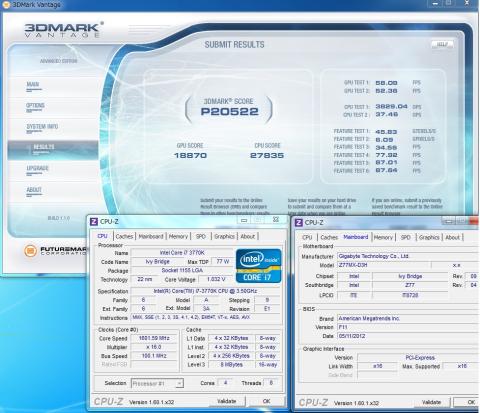Switch to SPD tab in left CPU-Z window
This screenshot has height=413, width=480.
[201, 236]
